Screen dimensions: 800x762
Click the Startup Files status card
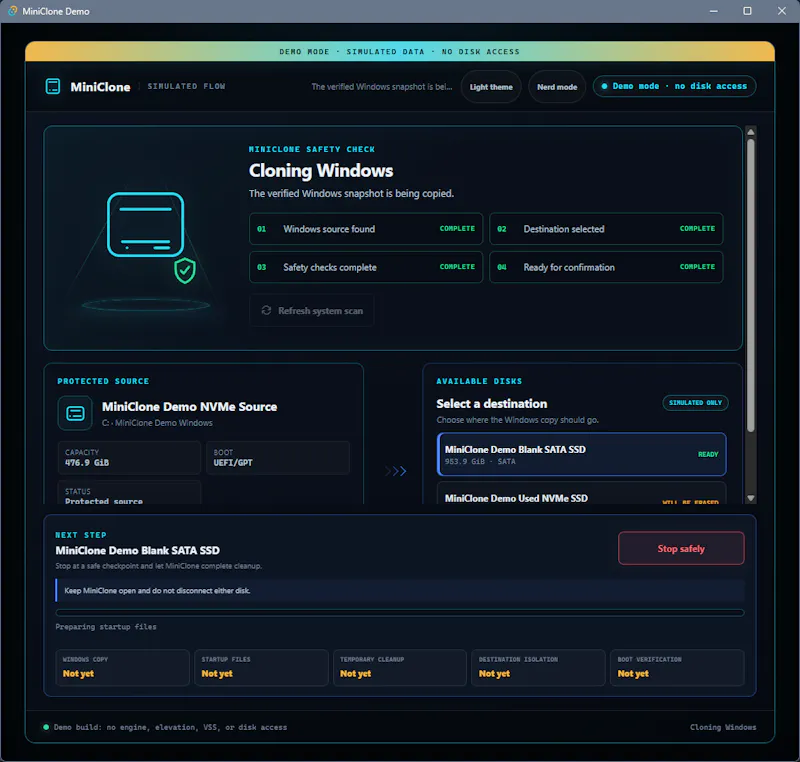tap(261, 667)
